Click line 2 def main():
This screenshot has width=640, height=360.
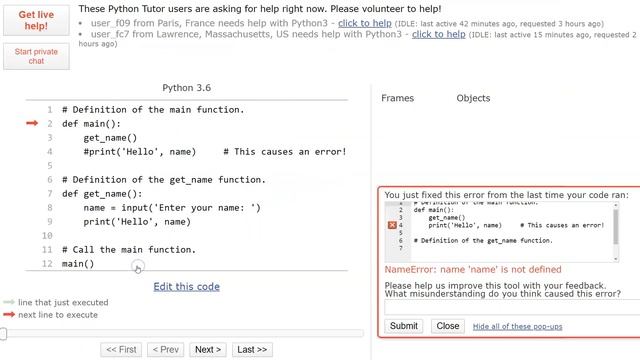91,124
